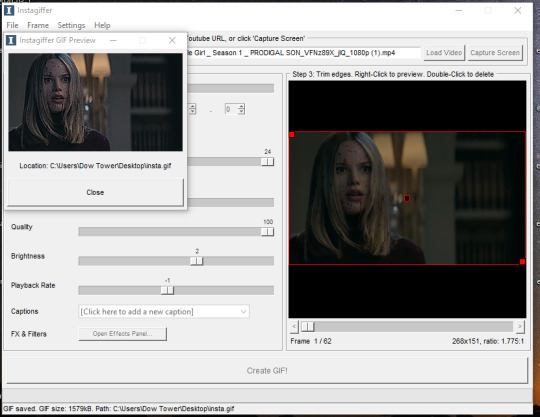540x417 pixels.
Task: Click the 'Frame 1 / 62' text
Action: [311, 341]
